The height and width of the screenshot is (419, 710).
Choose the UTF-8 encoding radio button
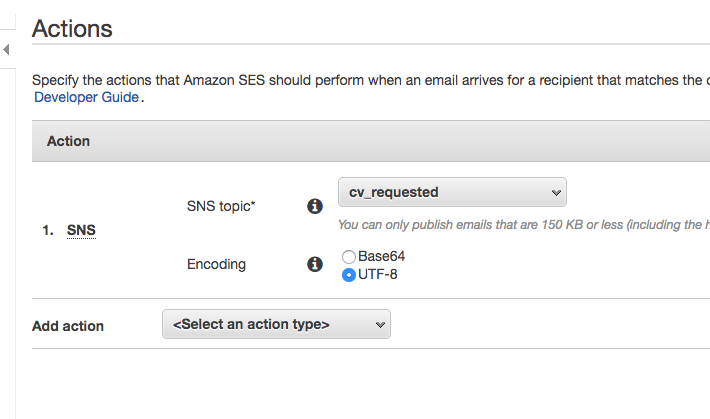(349, 274)
